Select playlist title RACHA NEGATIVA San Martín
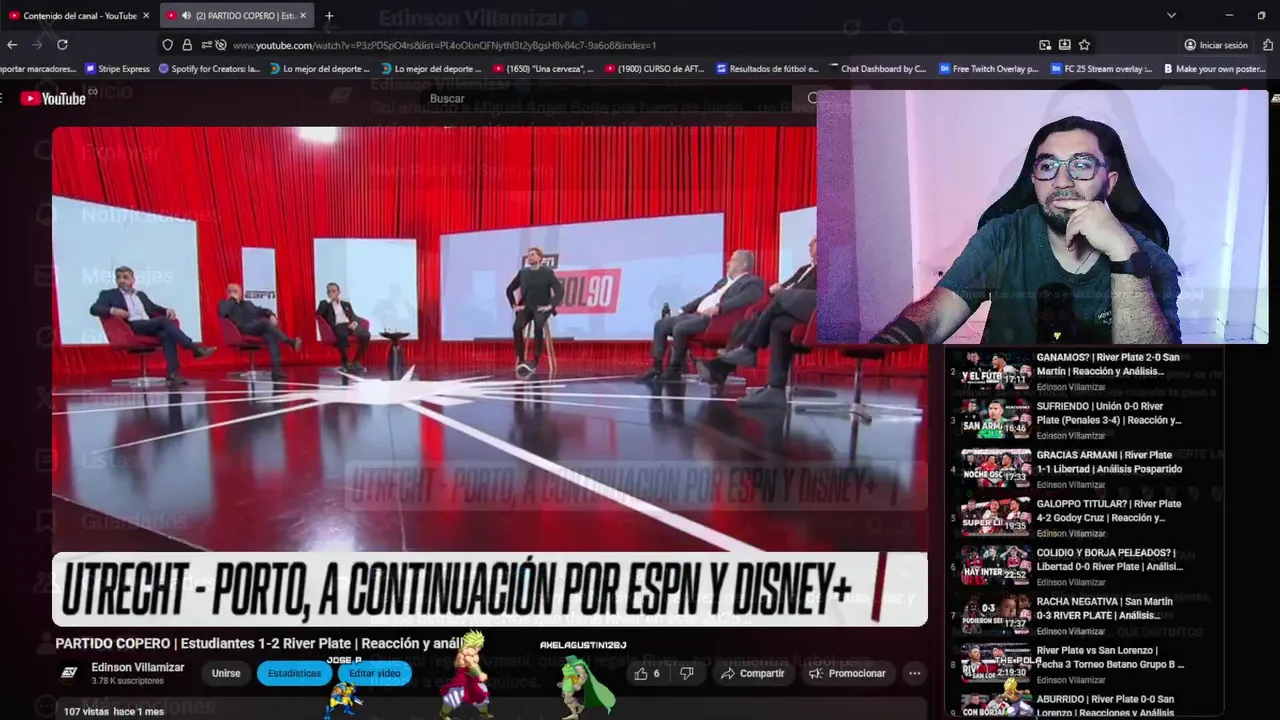Viewport: 1280px width, 720px height. (x=1107, y=608)
